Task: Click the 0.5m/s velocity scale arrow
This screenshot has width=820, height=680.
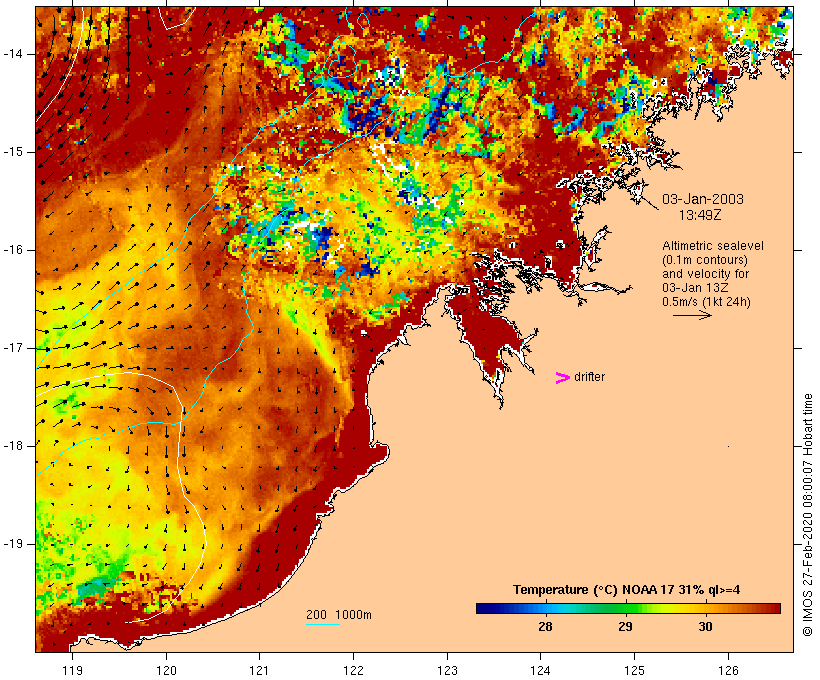Action: click(x=692, y=315)
